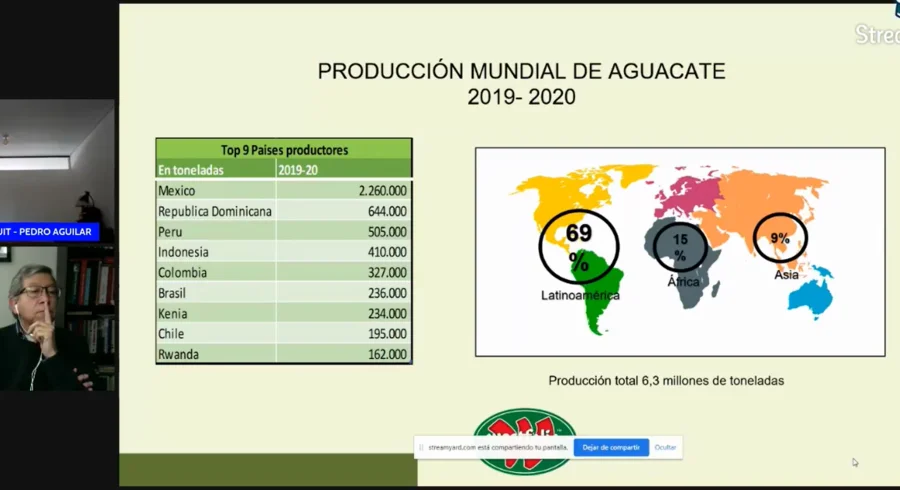This screenshot has width=900, height=490.
Task: Click the Streamyard watermark logo
Action: 878,34
